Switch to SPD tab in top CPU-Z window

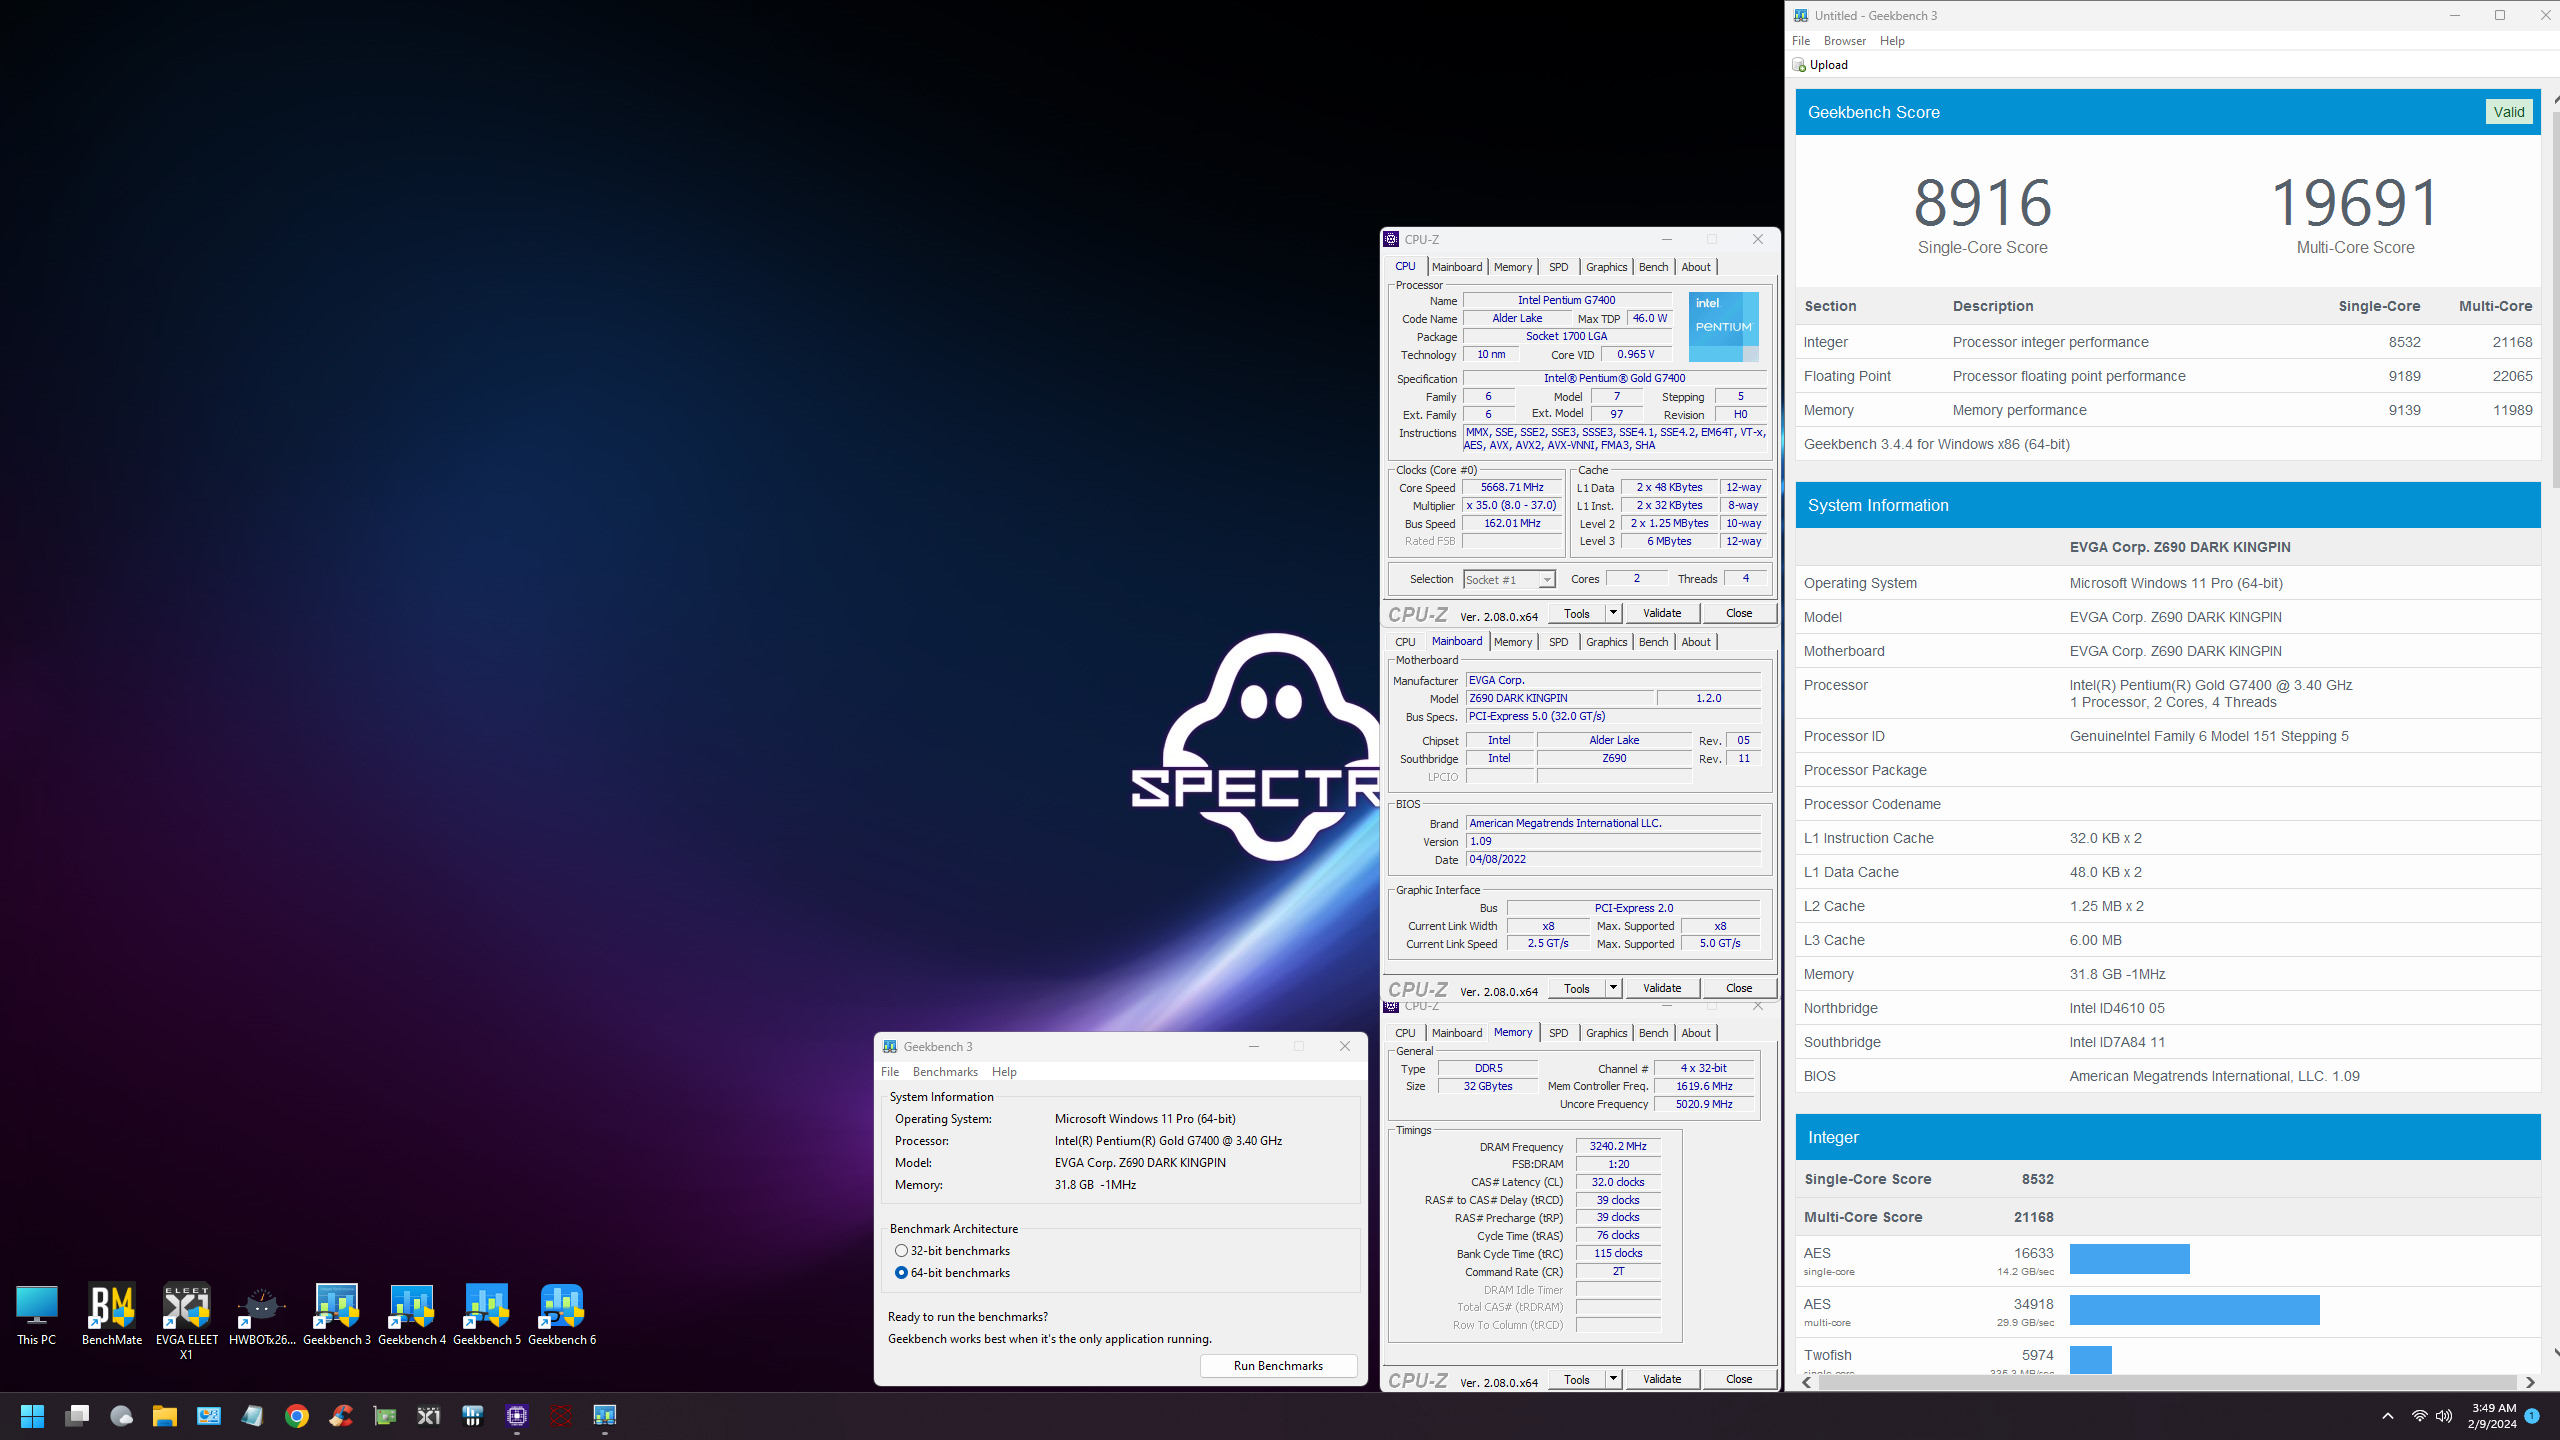pos(1558,267)
